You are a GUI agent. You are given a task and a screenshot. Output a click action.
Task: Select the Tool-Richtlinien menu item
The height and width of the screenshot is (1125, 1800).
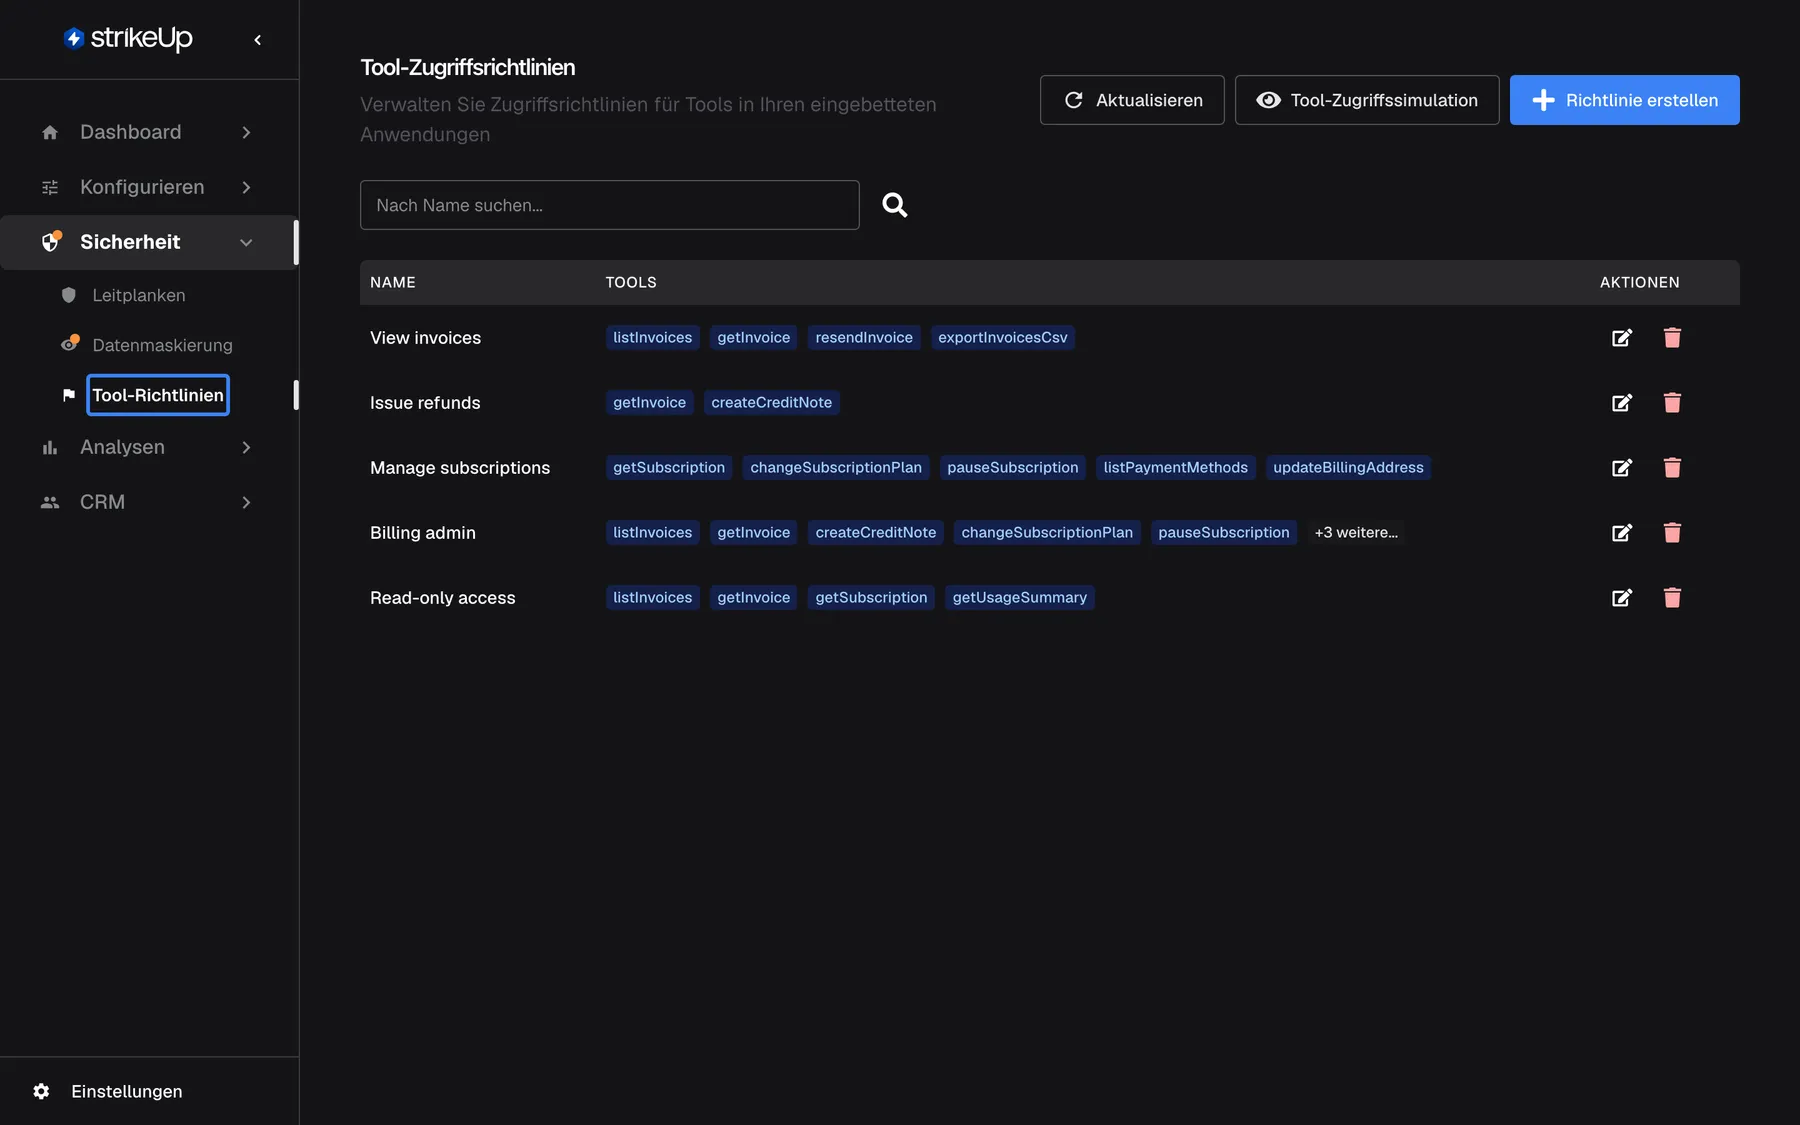coord(158,395)
